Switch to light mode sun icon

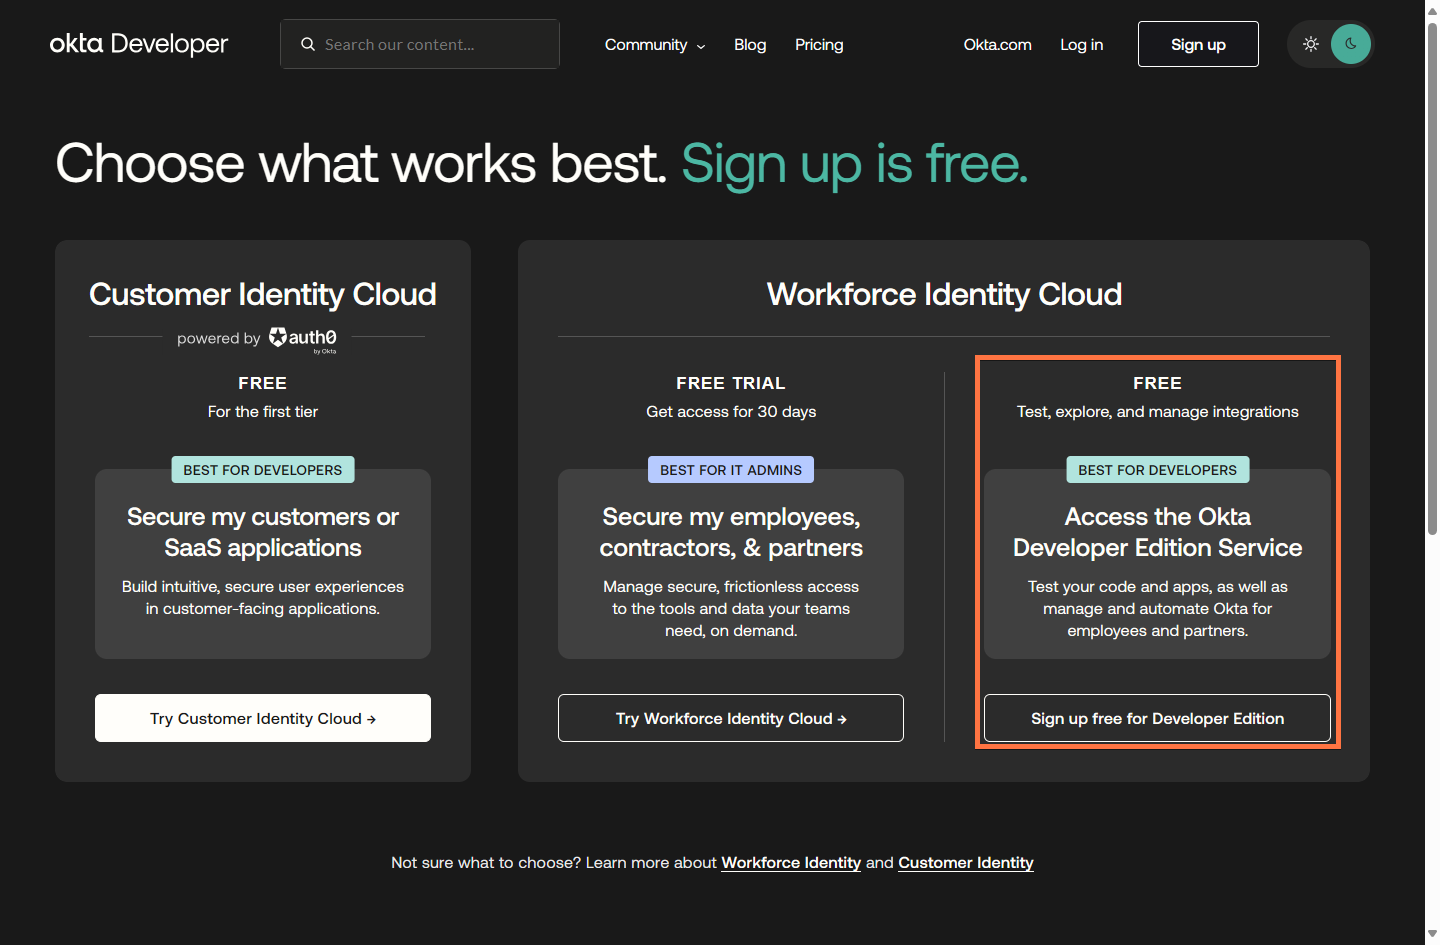pyautogui.click(x=1311, y=44)
